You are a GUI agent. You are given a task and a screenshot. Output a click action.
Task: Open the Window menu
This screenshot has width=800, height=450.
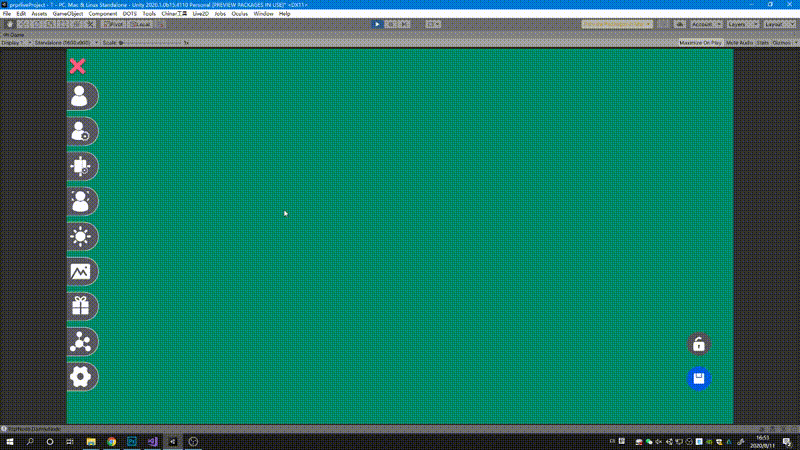tap(263, 14)
